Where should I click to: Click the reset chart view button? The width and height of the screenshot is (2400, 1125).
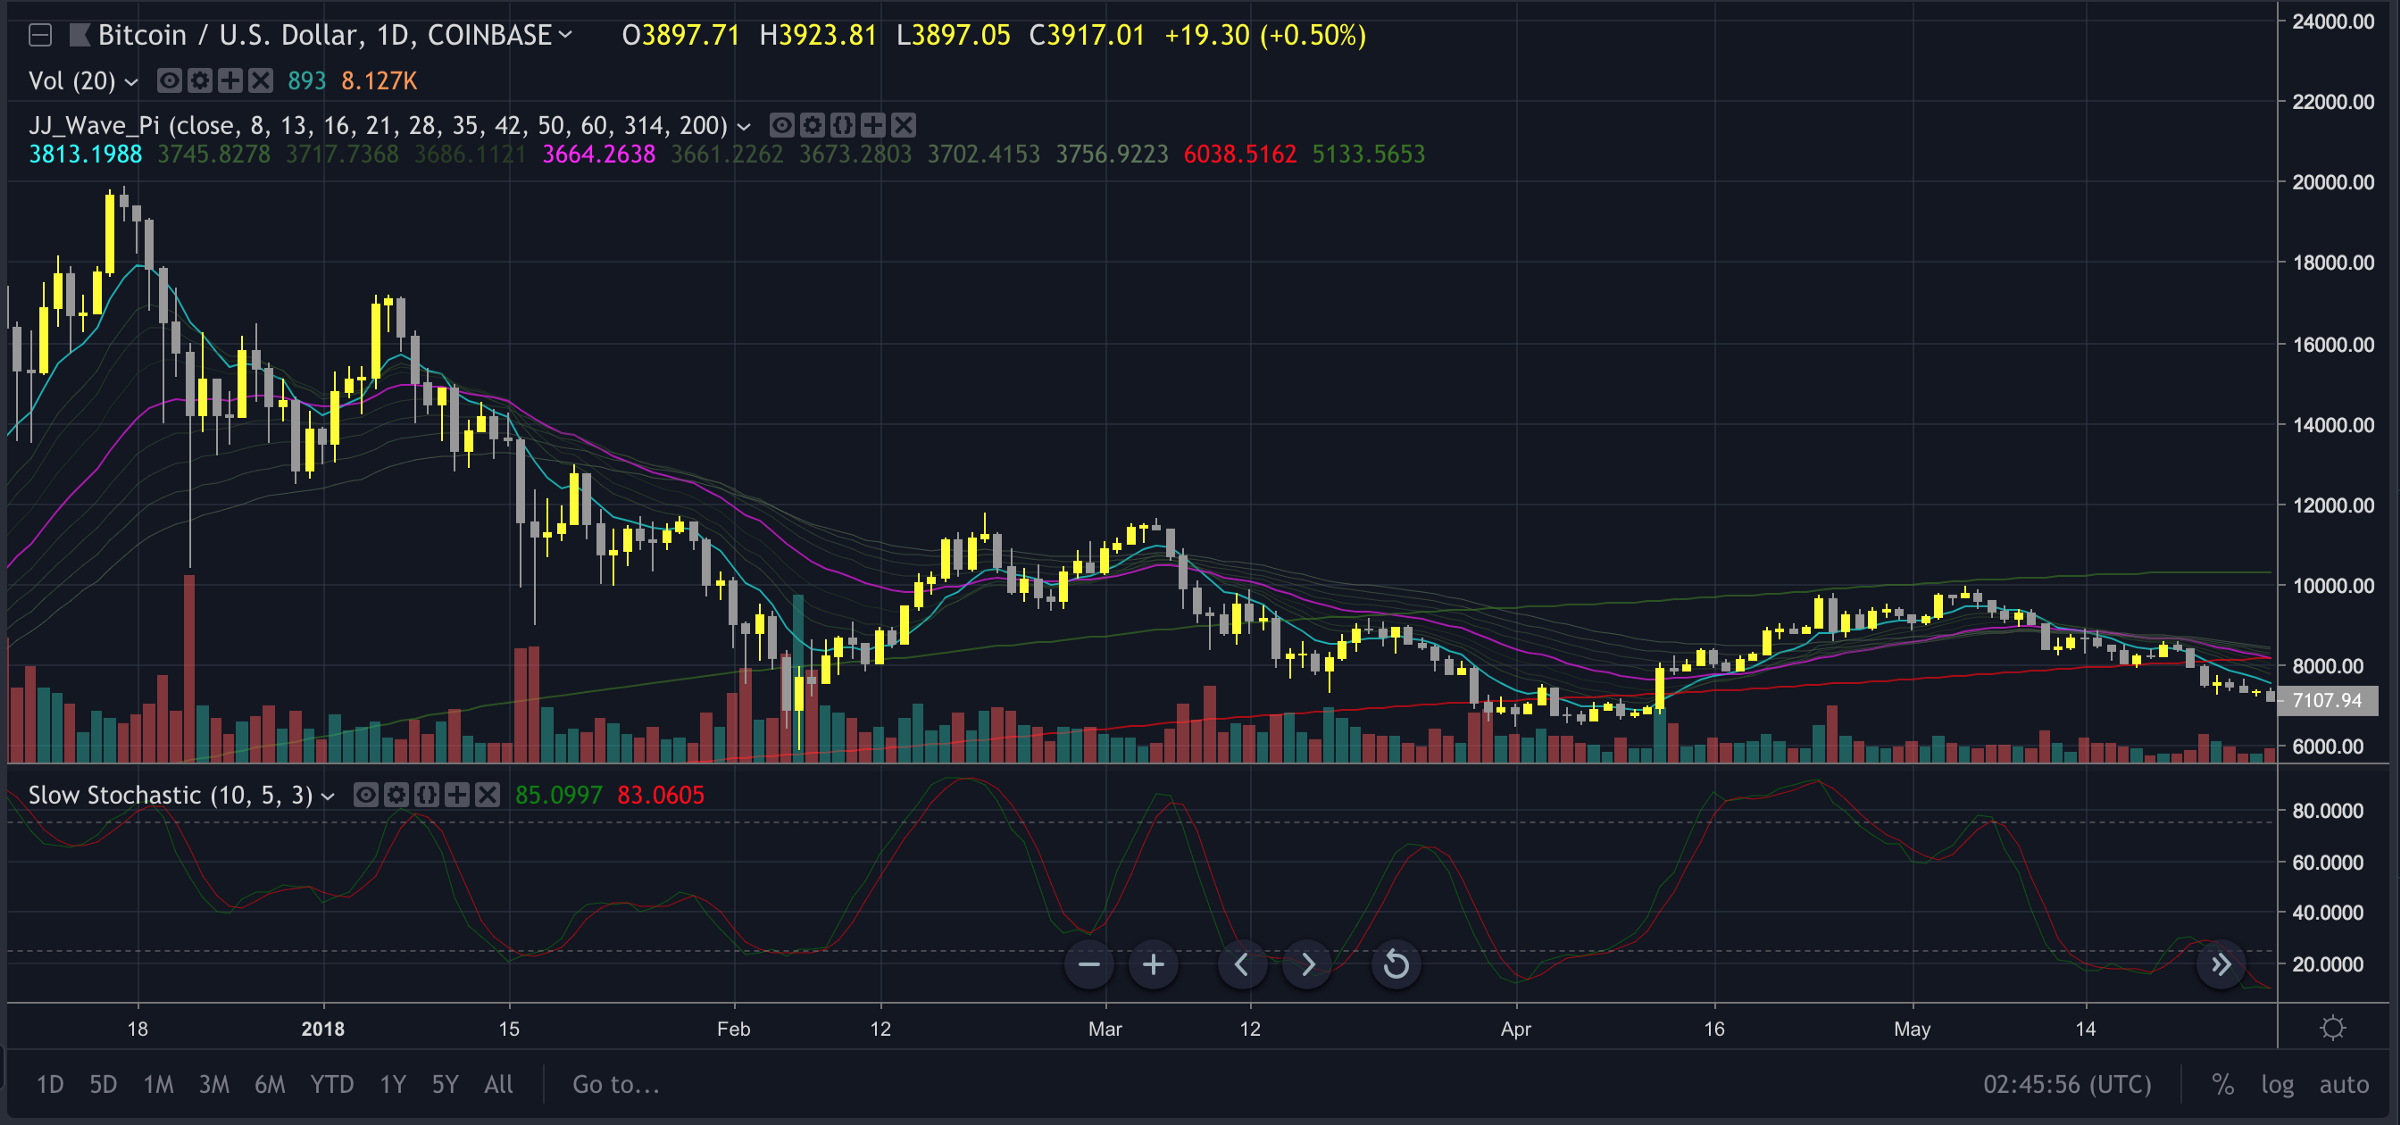(x=1396, y=965)
